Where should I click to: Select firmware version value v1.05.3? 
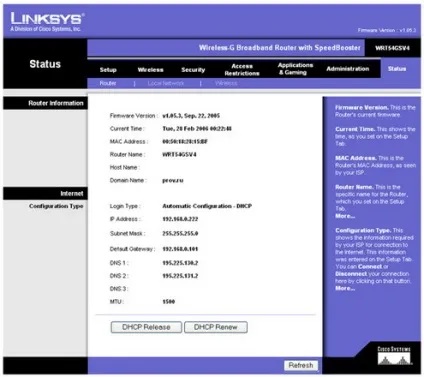191,116
